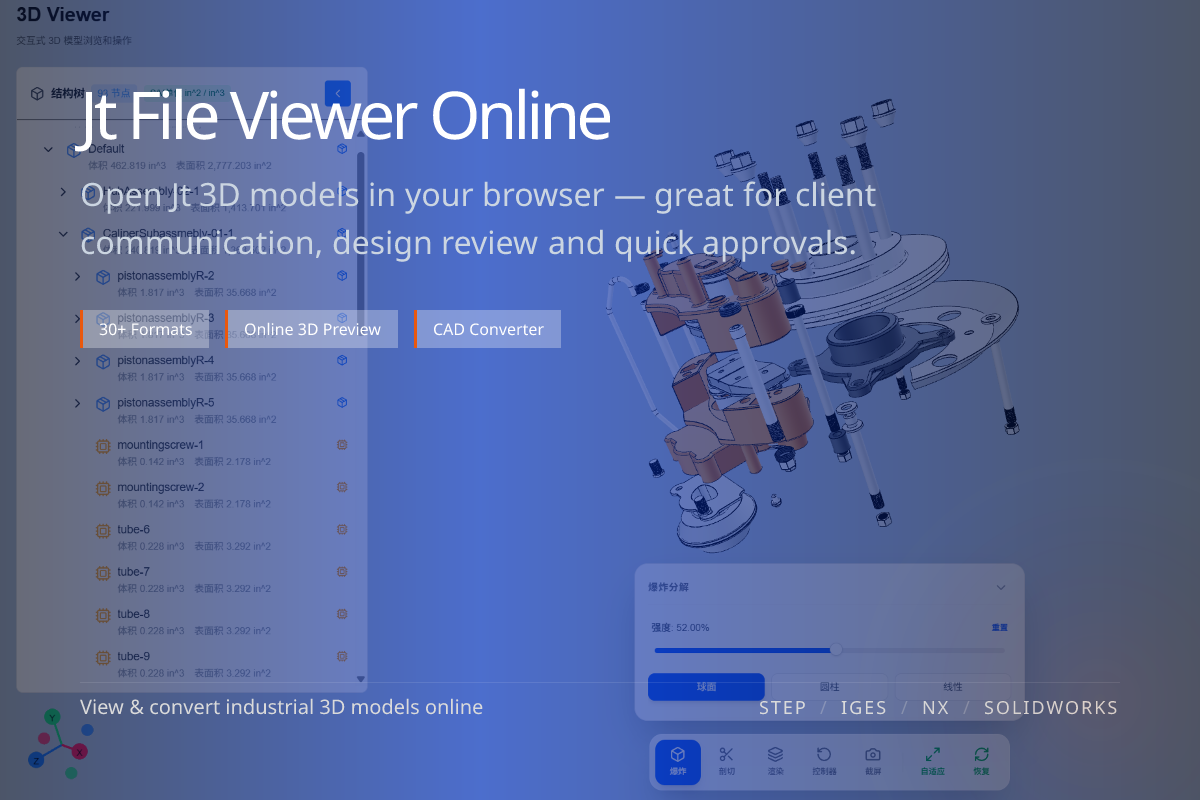Expand the pistonassemblyR-5 node

(x=78, y=403)
